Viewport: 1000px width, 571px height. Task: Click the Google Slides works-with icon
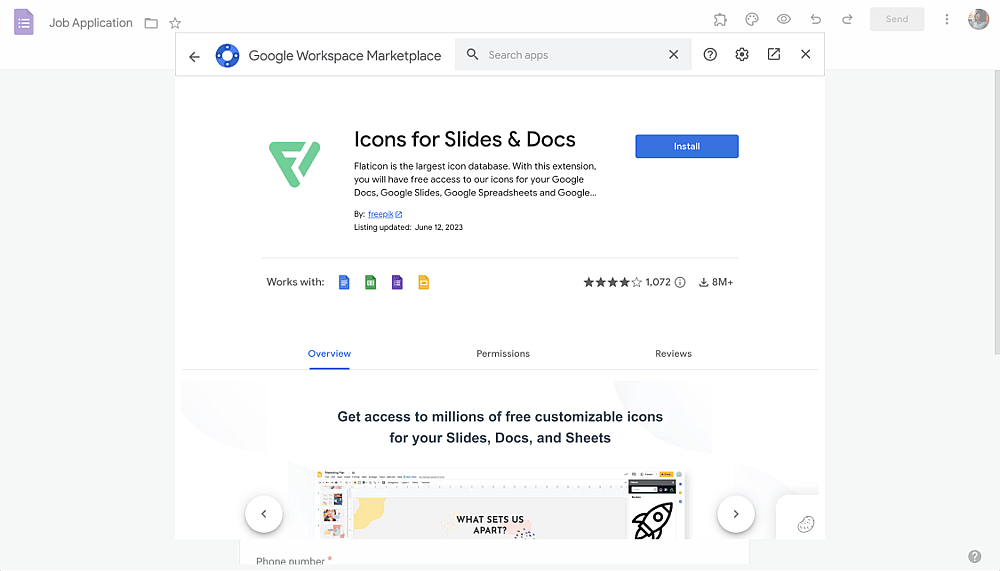pos(423,282)
